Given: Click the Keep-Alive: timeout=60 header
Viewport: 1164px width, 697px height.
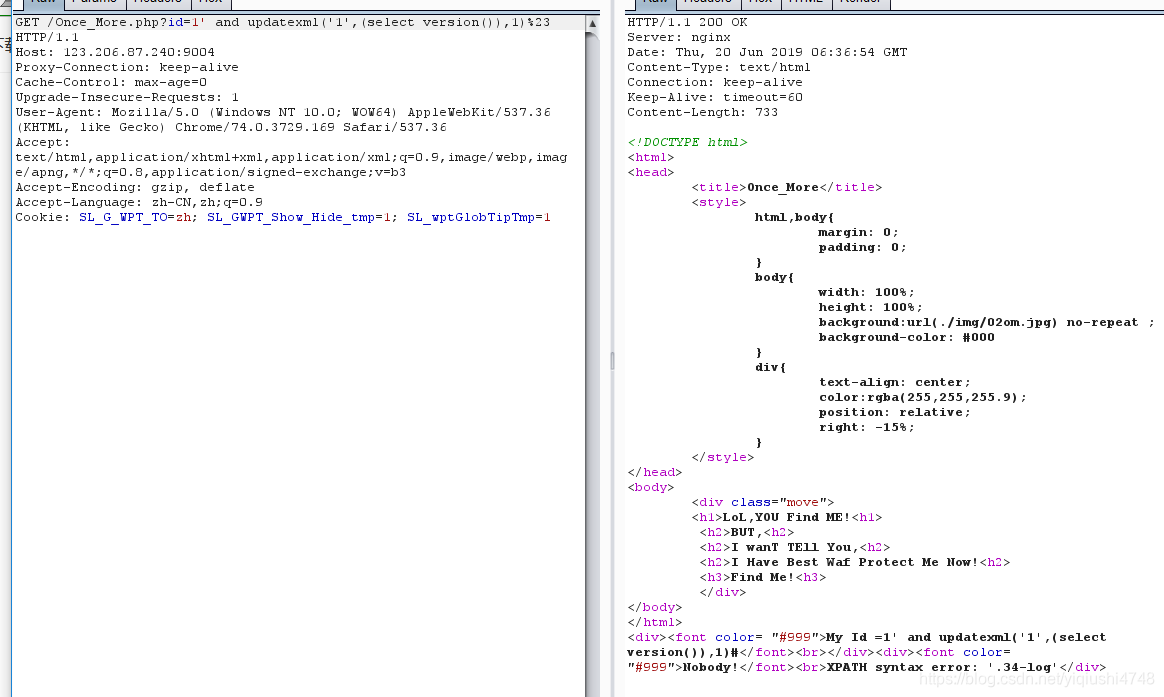Looking at the screenshot, I should coord(715,97).
